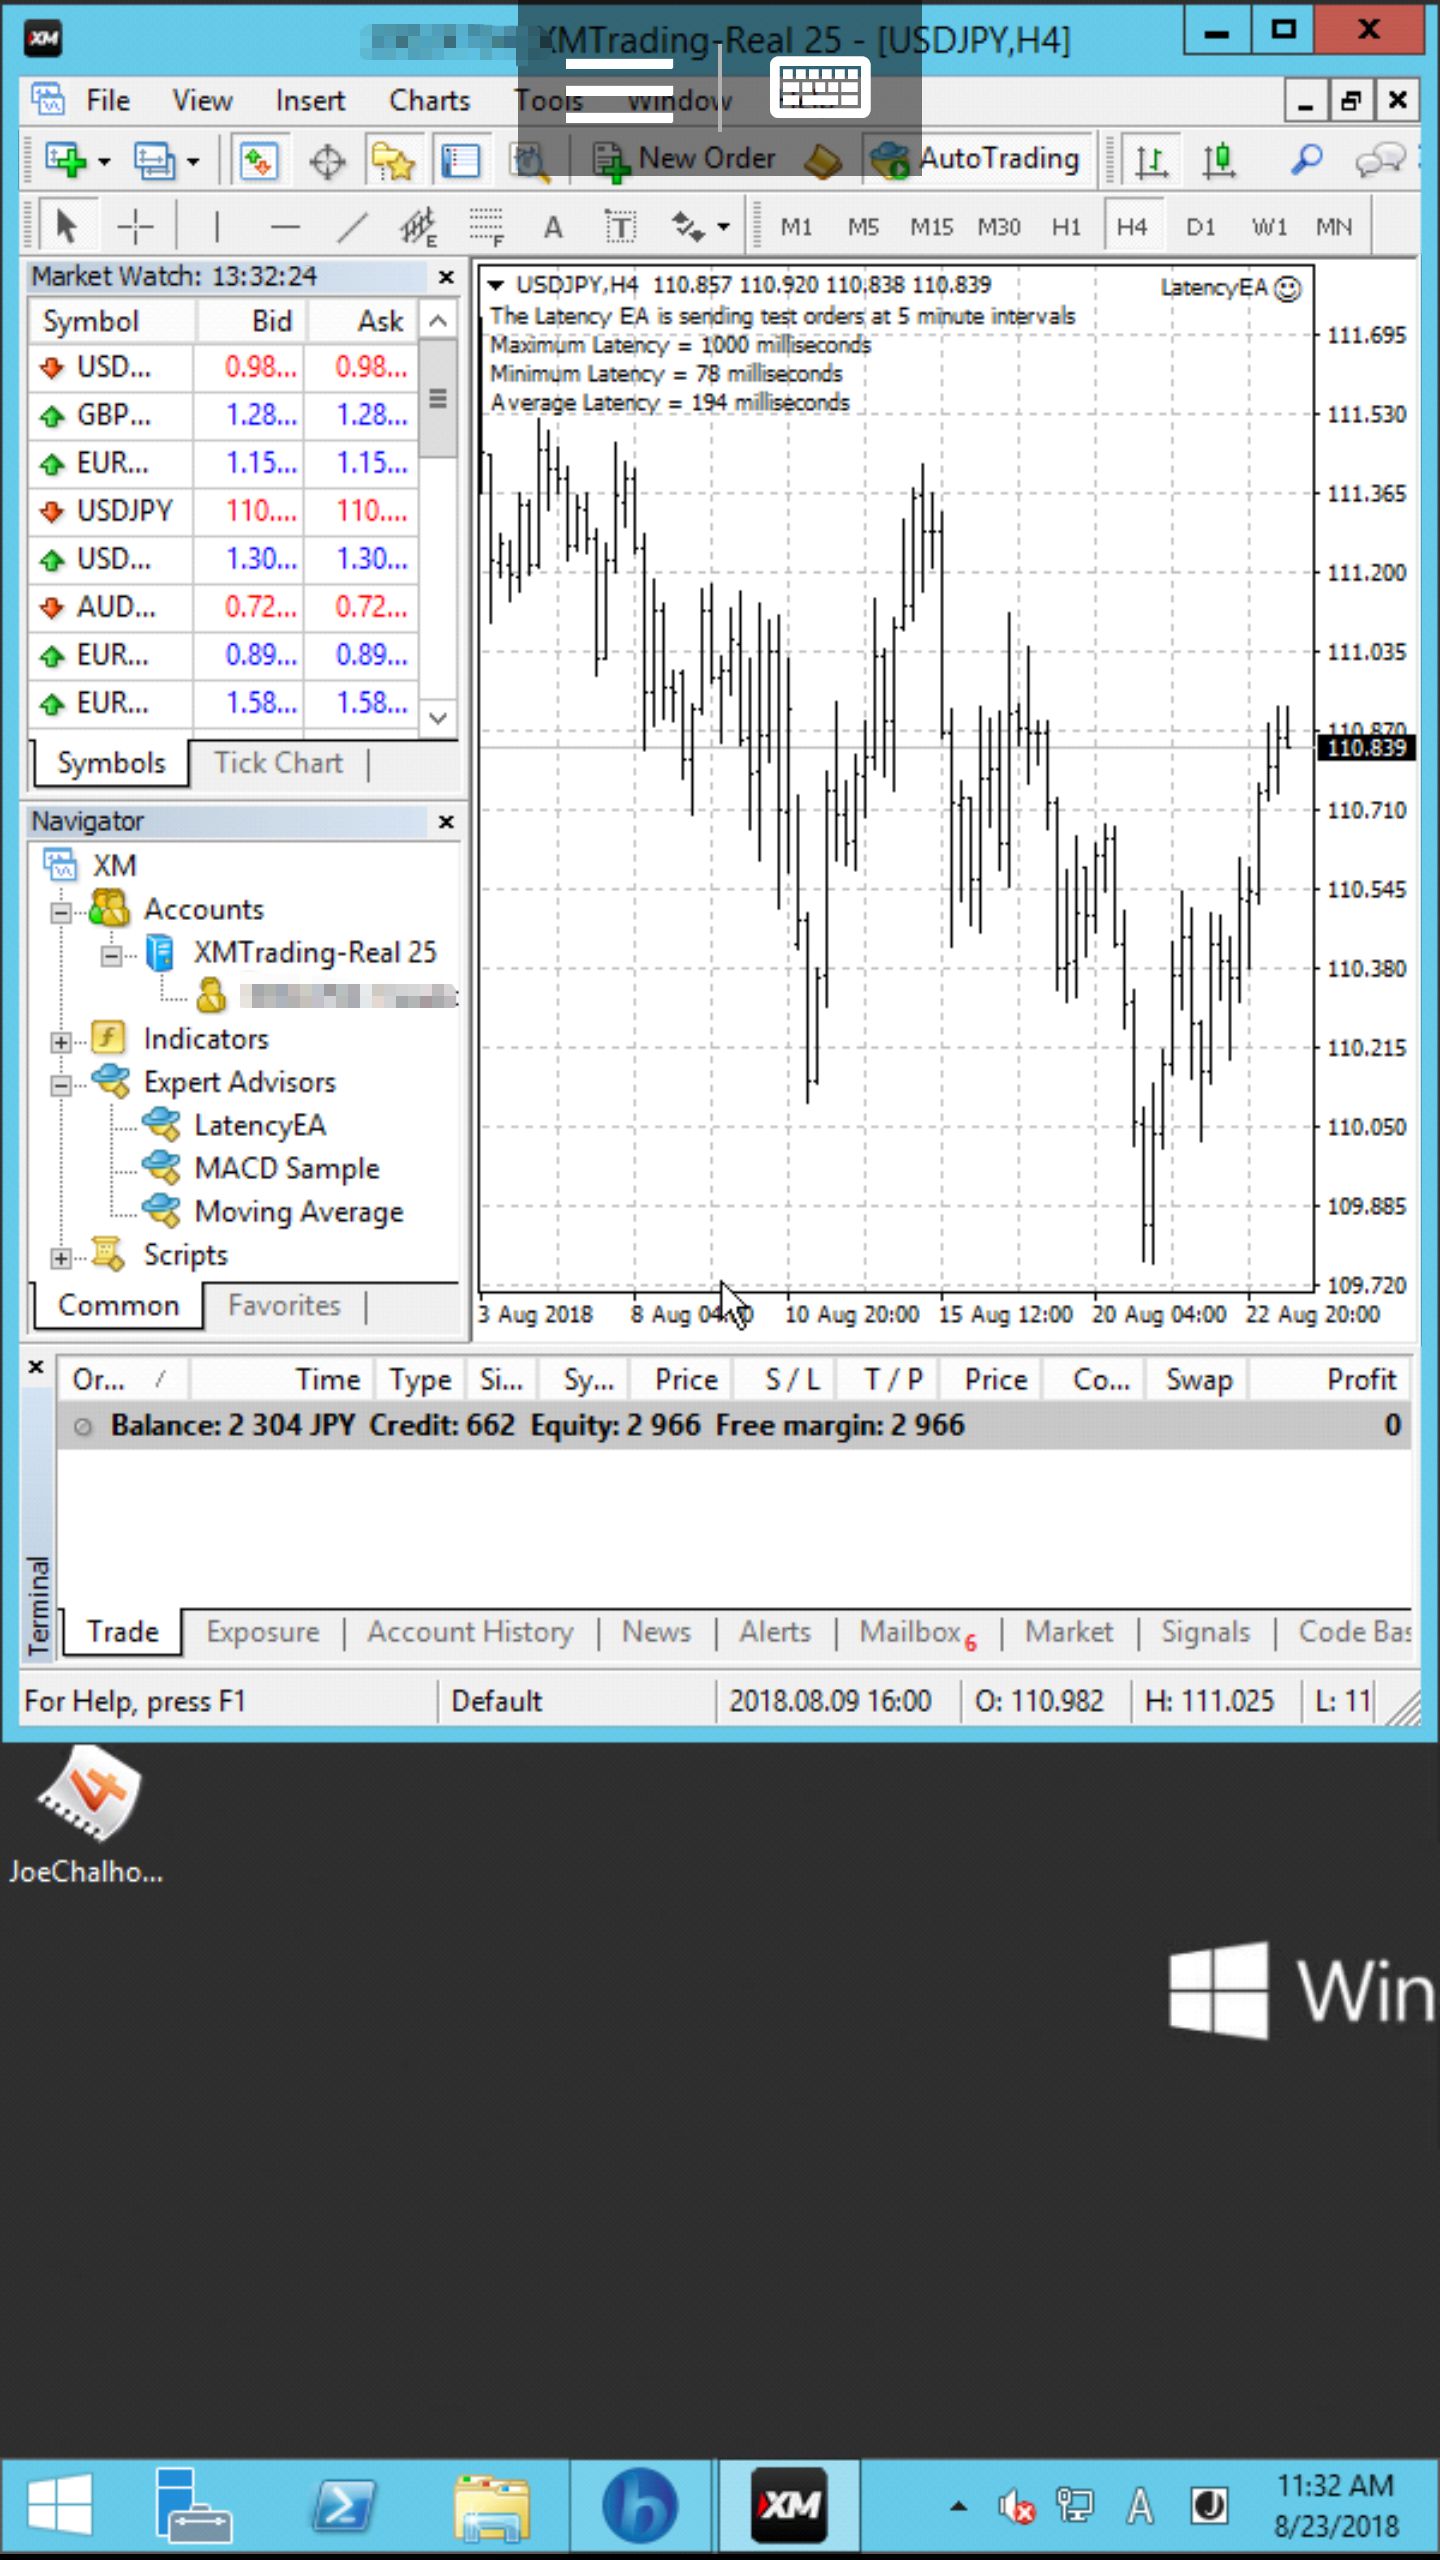Select the text A tool
This screenshot has height=2560, width=1440.
553,228
